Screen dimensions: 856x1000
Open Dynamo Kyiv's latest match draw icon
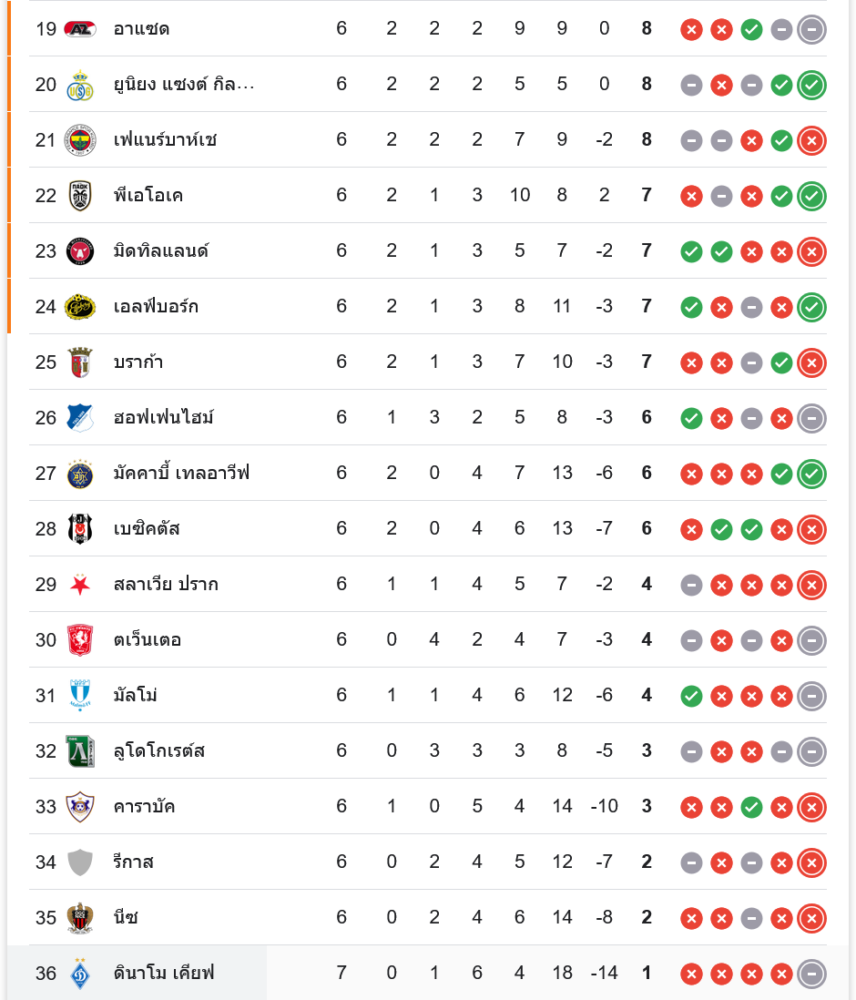point(812,973)
